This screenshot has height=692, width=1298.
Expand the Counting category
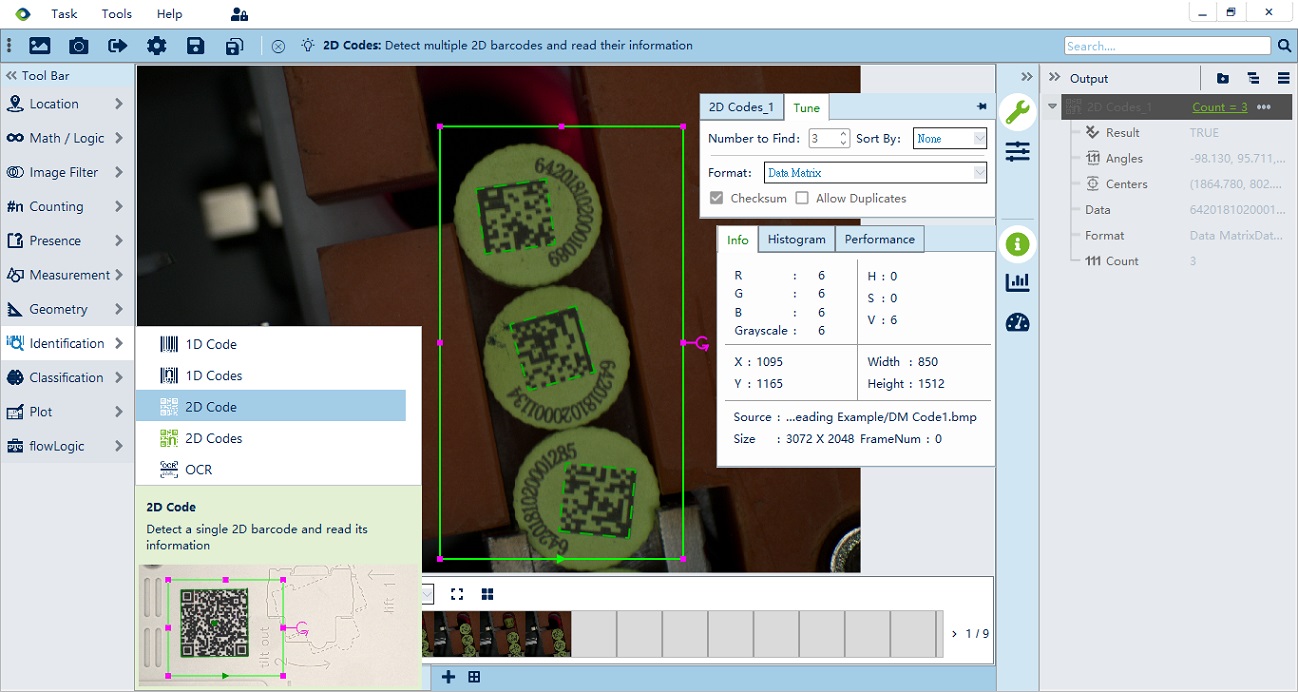pos(67,206)
